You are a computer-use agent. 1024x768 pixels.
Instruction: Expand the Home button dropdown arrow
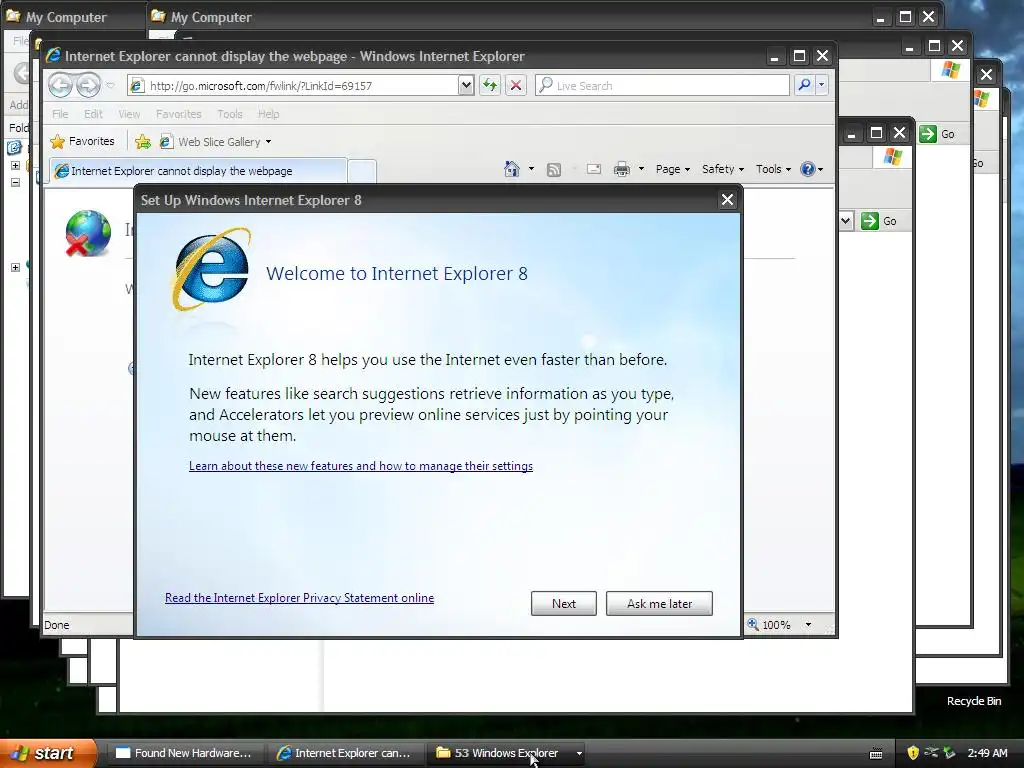pyautogui.click(x=531, y=169)
